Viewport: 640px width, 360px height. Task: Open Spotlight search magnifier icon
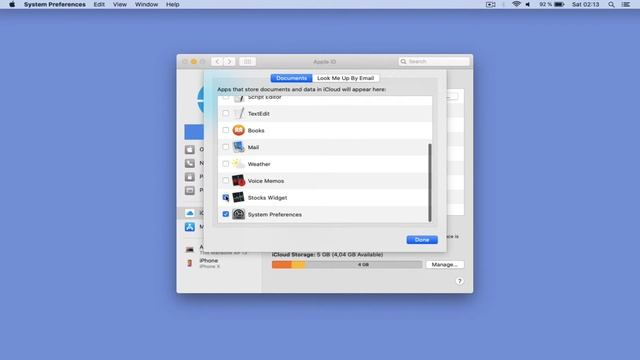point(611,4)
